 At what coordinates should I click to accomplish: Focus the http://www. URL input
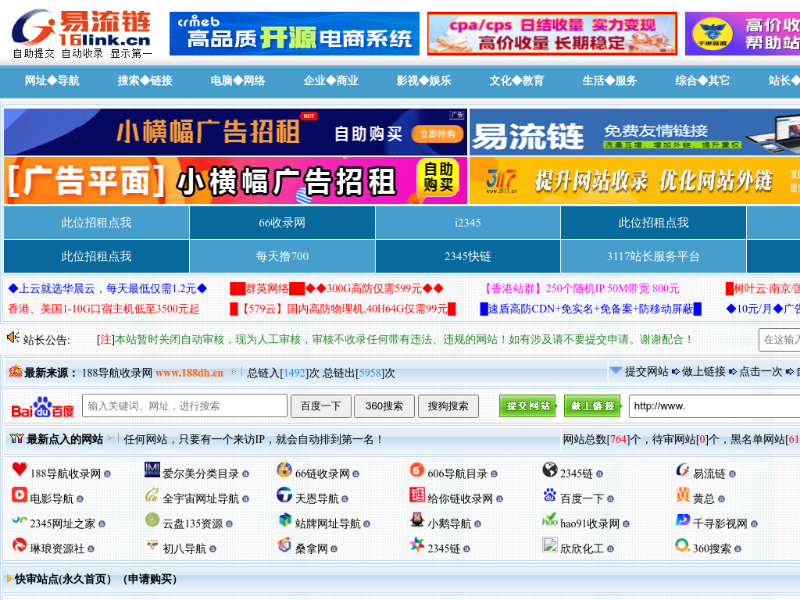coord(714,406)
